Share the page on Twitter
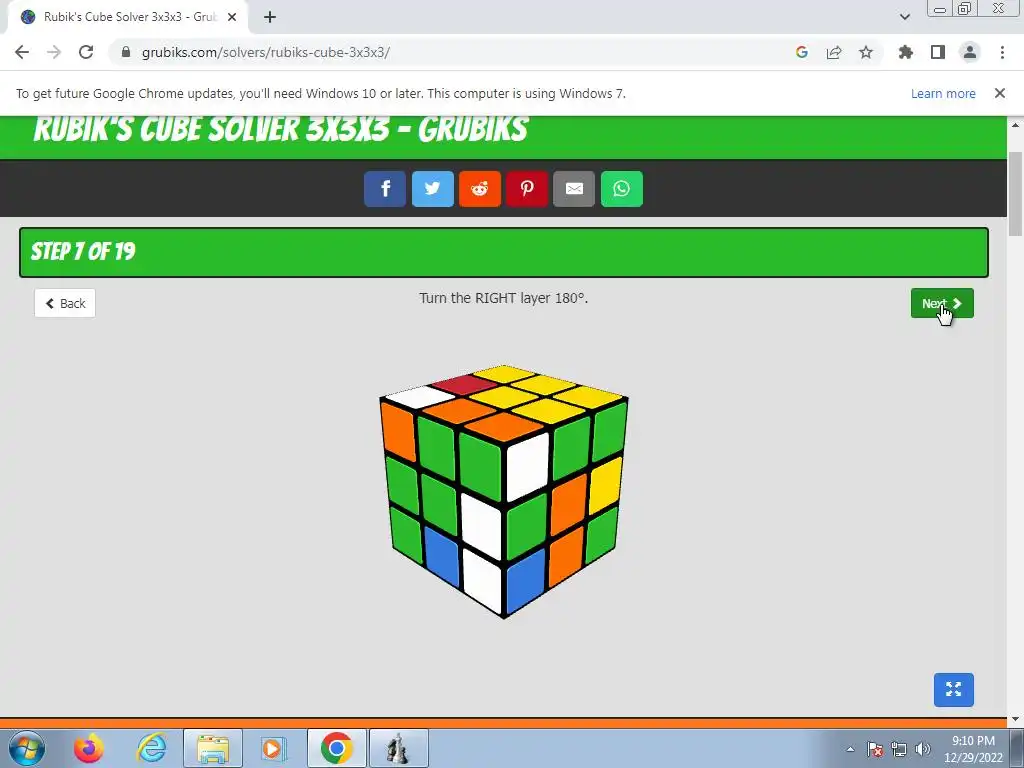This screenshot has height=768, width=1024. 432,189
